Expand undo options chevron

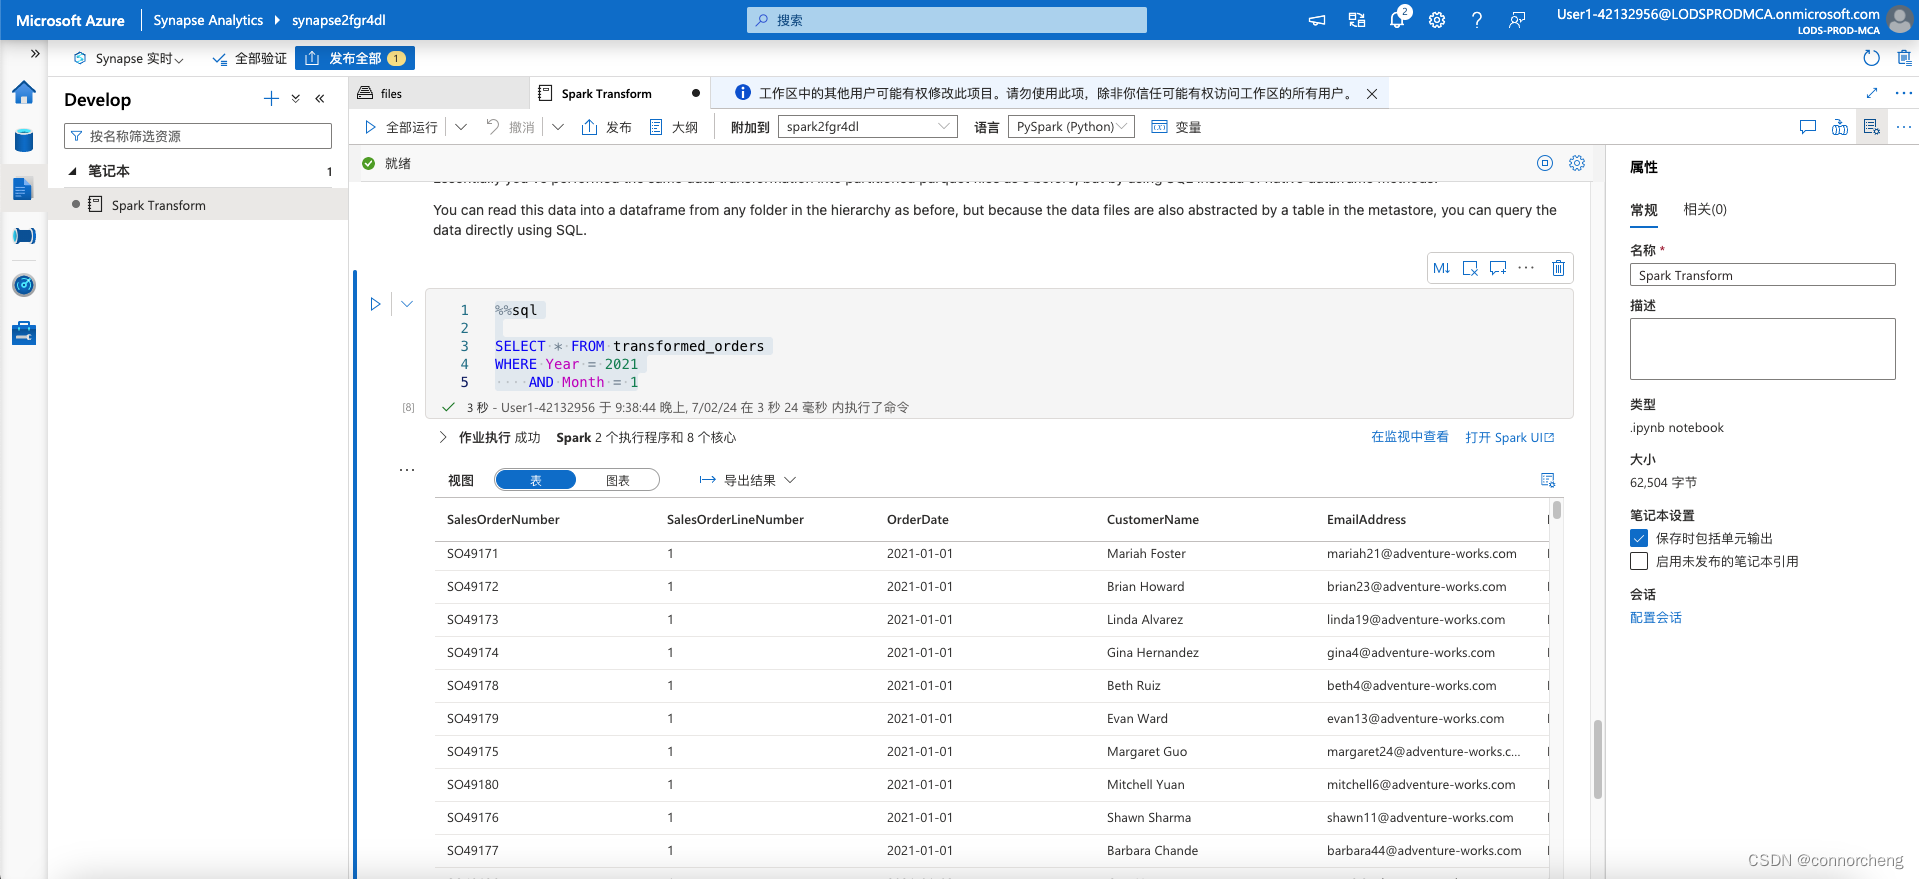tap(558, 127)
